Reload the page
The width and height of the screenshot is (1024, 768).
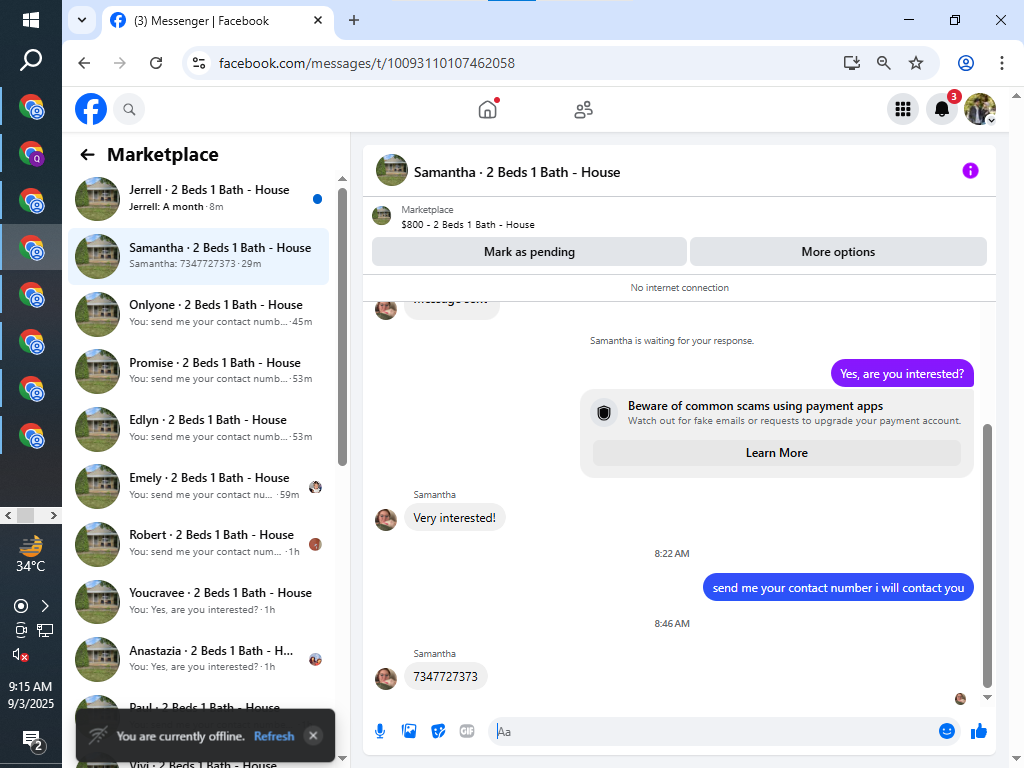coord(155,63)
